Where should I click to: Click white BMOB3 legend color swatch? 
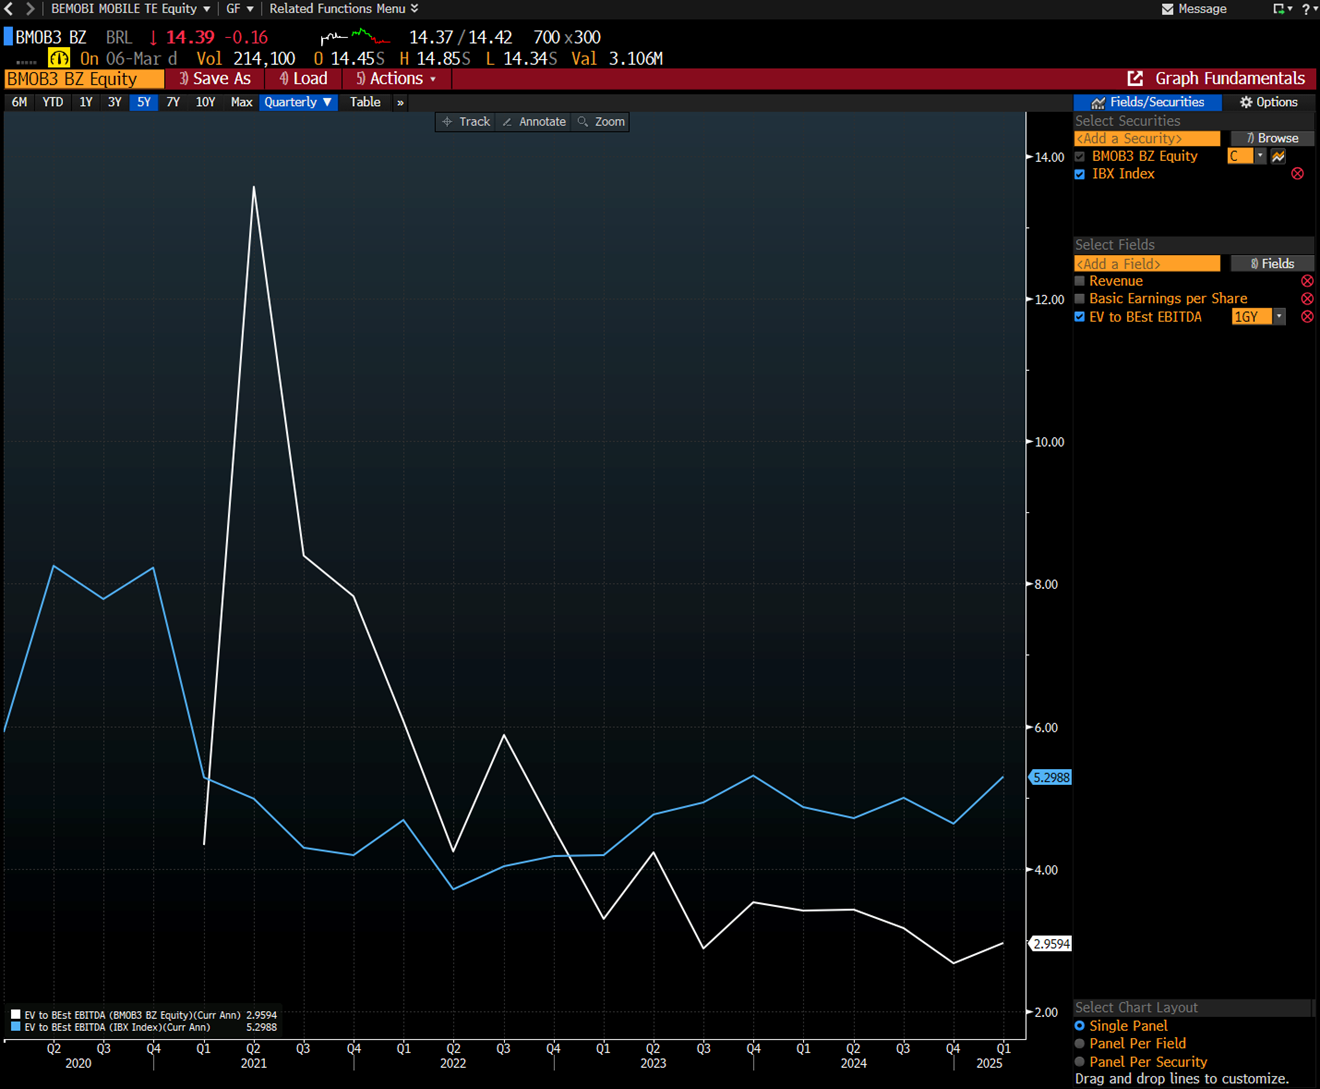(x=15, y=1015)
